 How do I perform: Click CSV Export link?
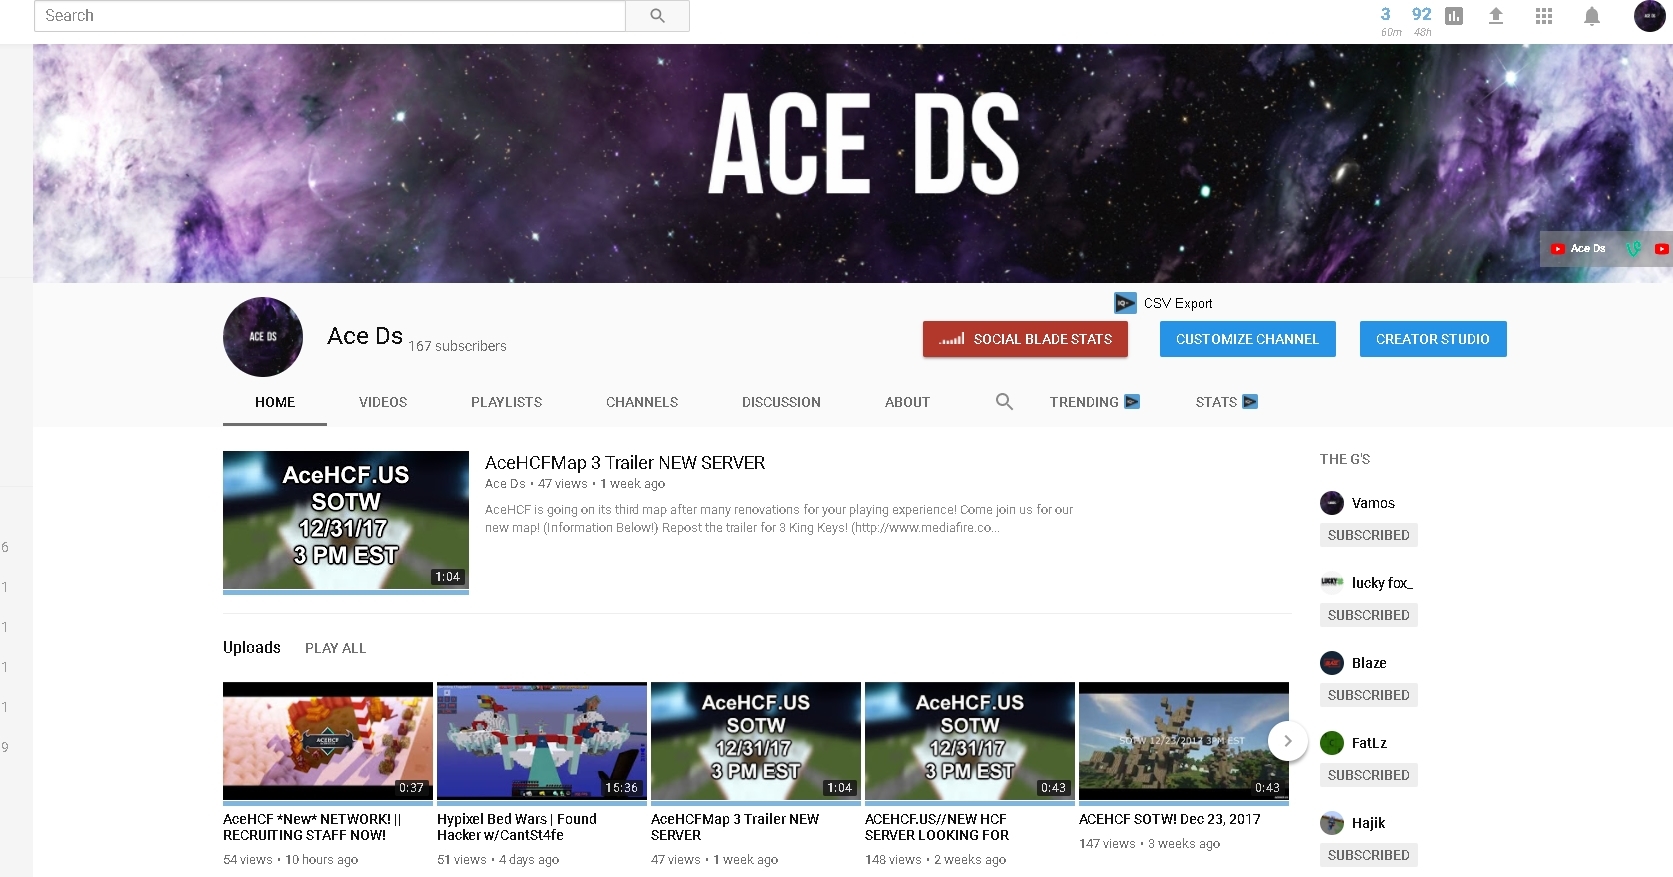coord(1178,303)
